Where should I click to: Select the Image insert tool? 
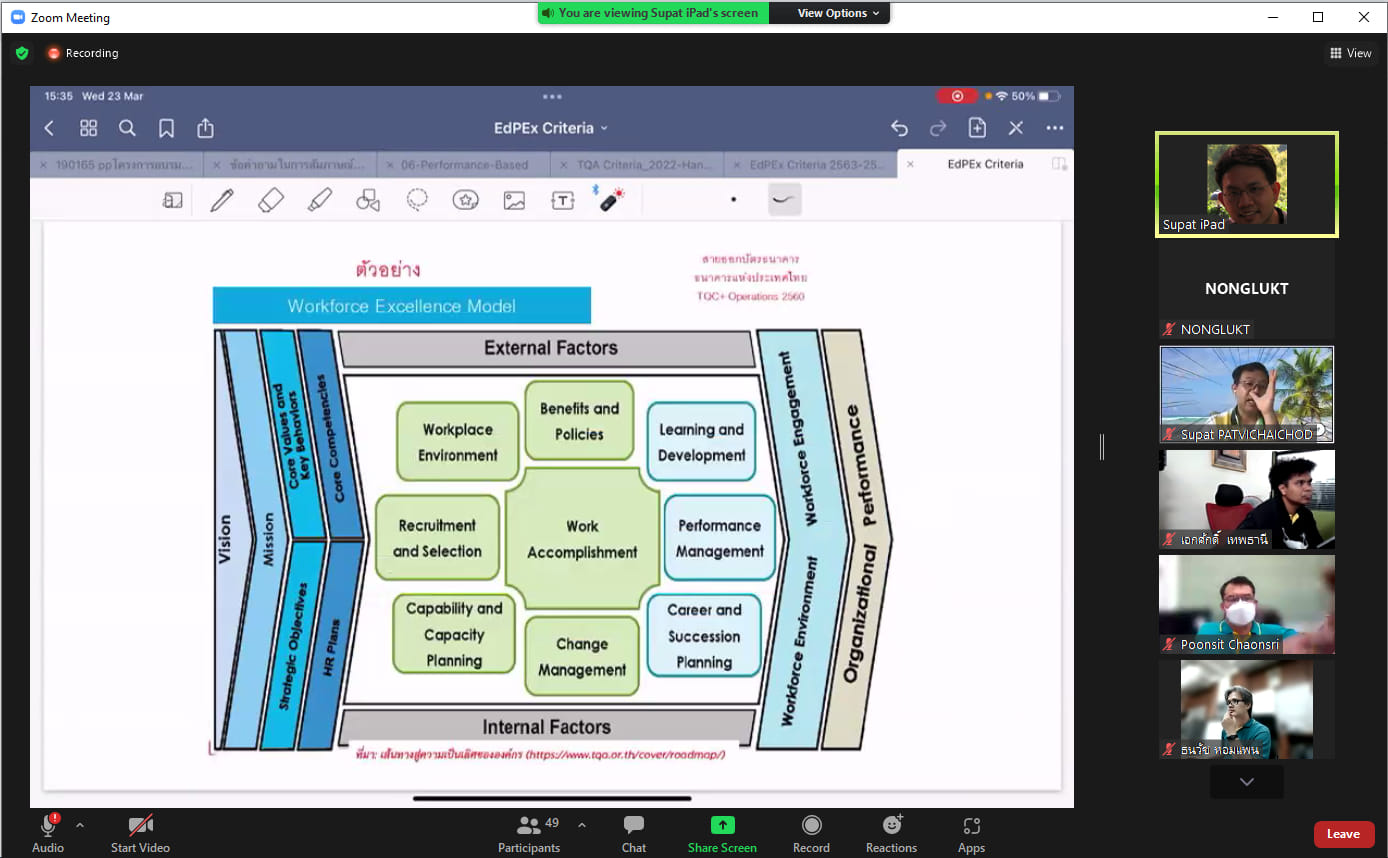pos(514,201)
